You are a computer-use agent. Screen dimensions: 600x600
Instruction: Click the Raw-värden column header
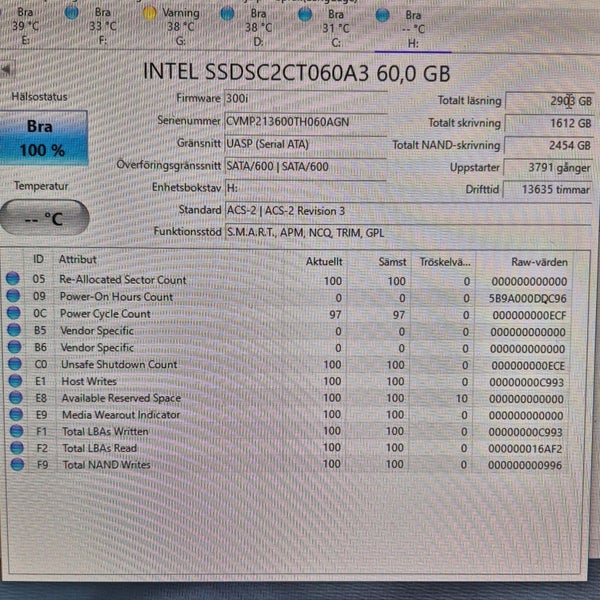[x=539, y=262]
